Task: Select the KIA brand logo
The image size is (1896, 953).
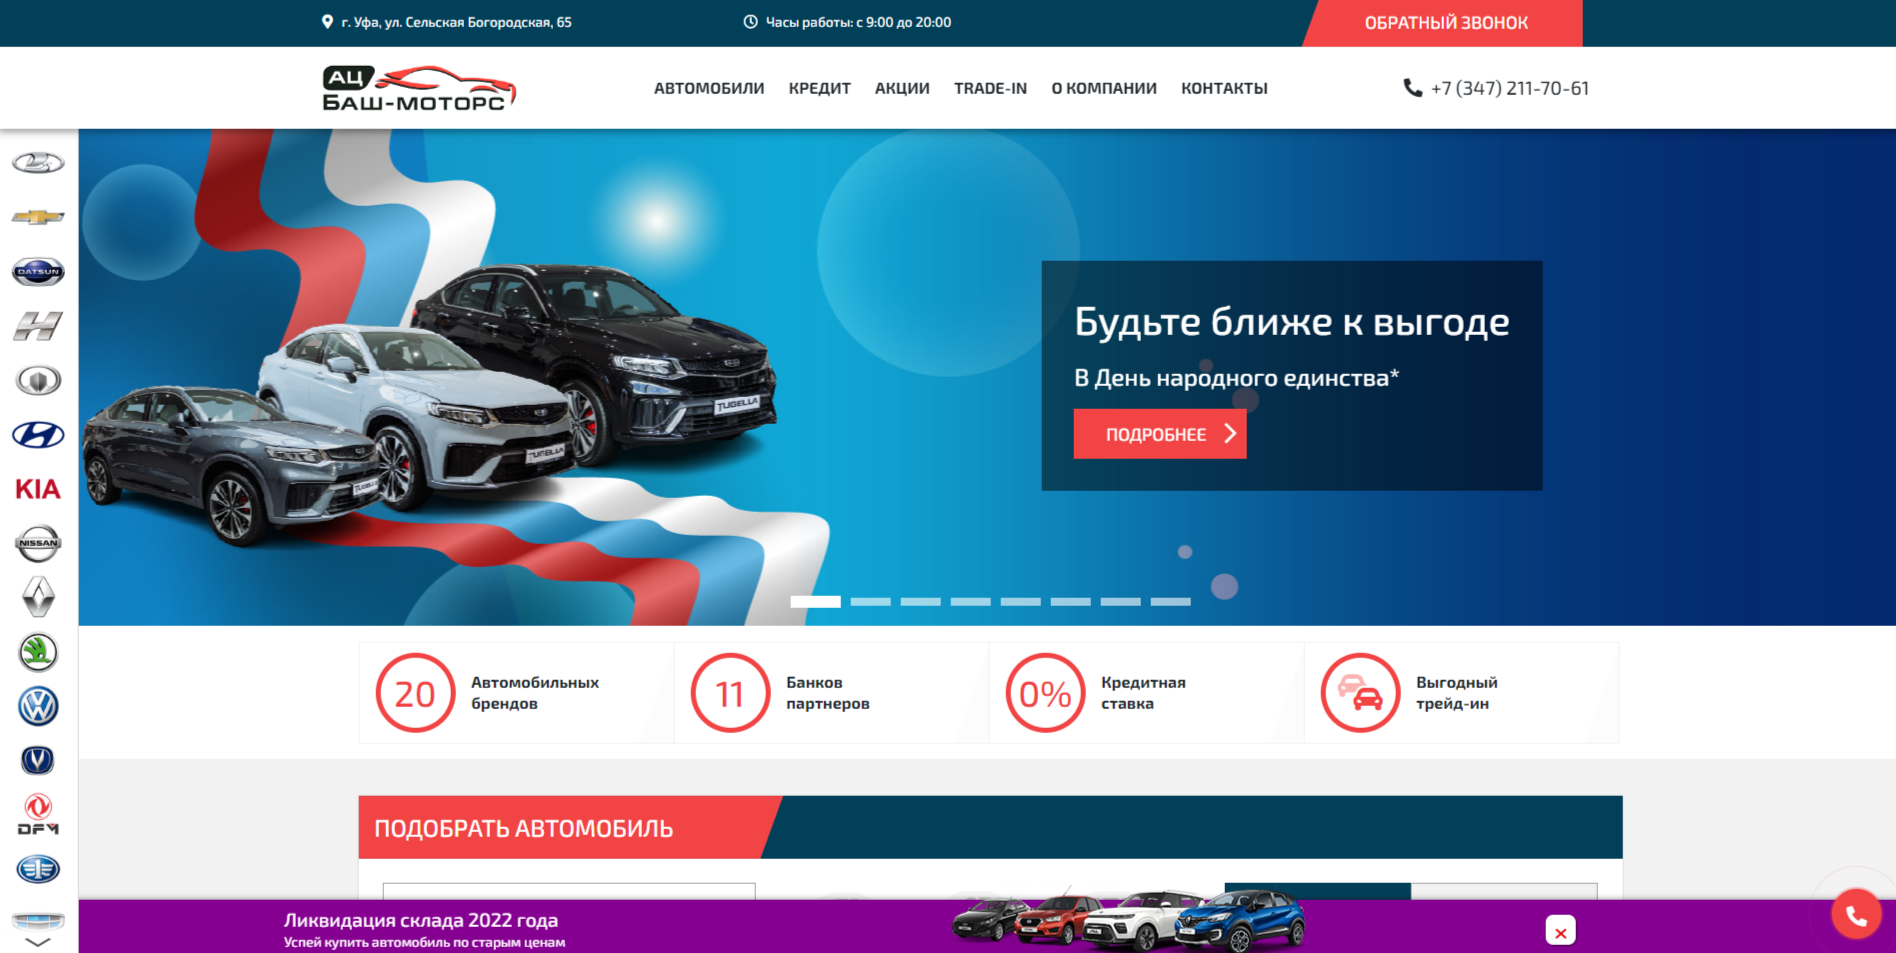Action: pyautogui.click(x=38, y=489)
